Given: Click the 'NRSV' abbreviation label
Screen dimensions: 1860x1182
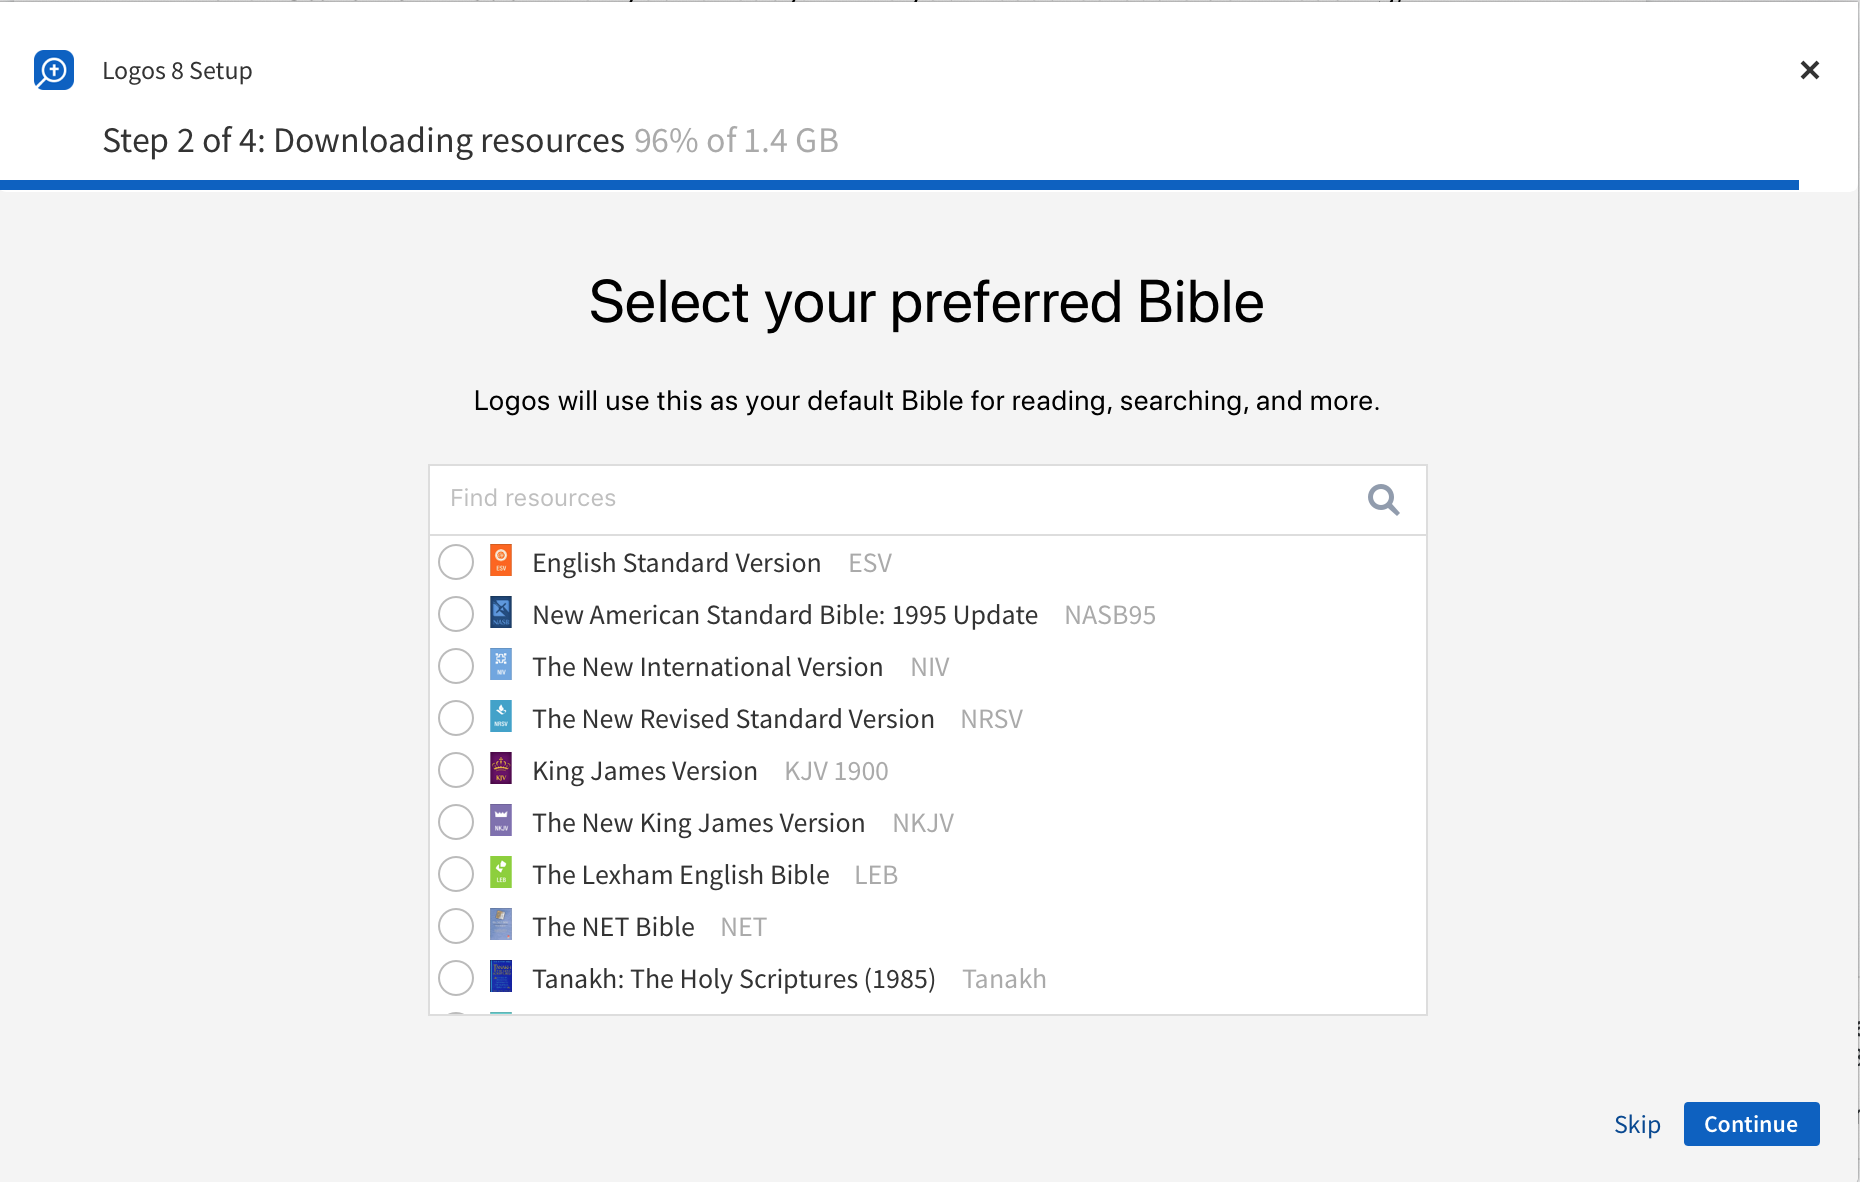Looking at the screenshot, I should (991, 719).
